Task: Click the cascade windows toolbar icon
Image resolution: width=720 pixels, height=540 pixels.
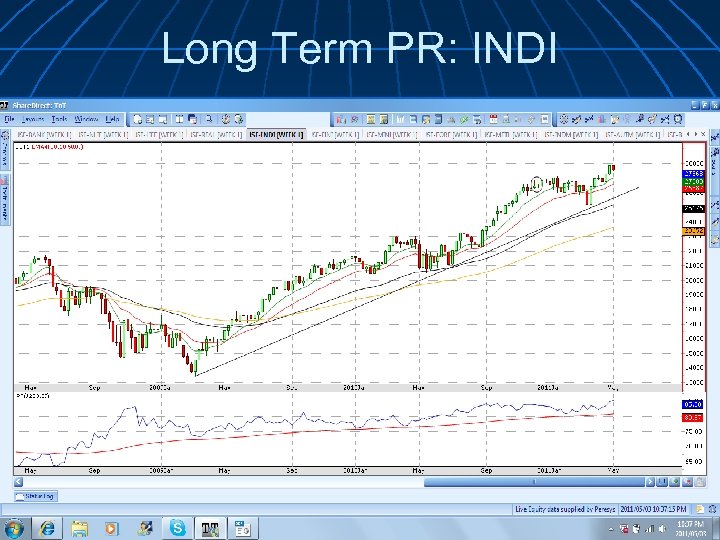Action: tap(192, 119)
